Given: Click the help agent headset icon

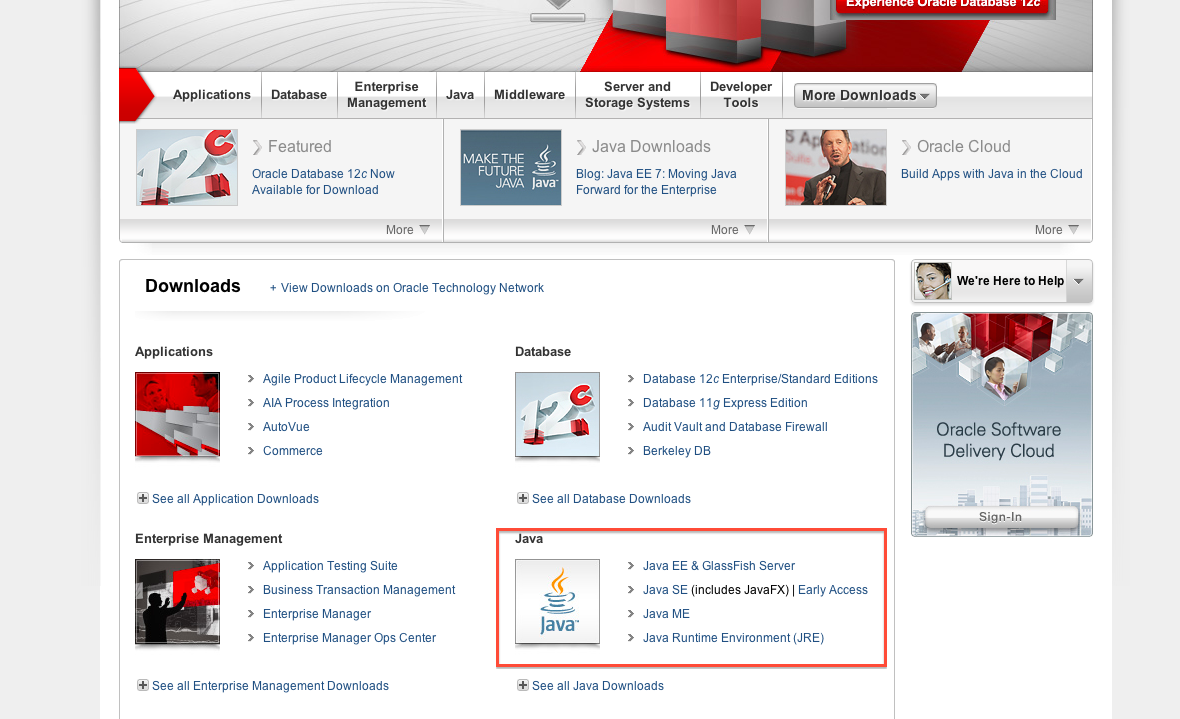Looking at the screenshot, I should point(933,281).
